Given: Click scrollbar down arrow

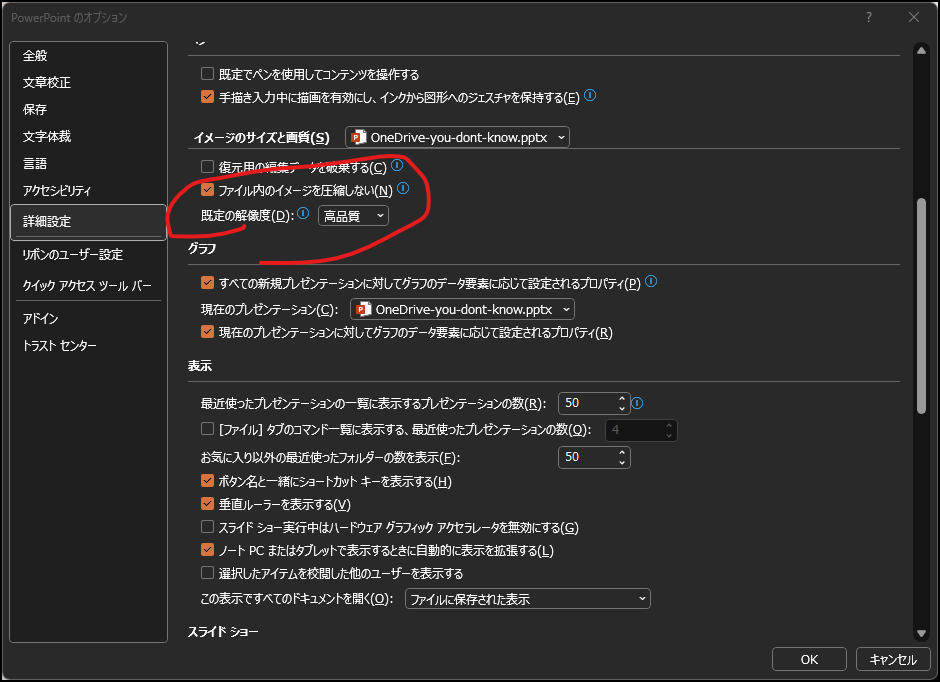Looking at the screenshot, I should (921, 633).
